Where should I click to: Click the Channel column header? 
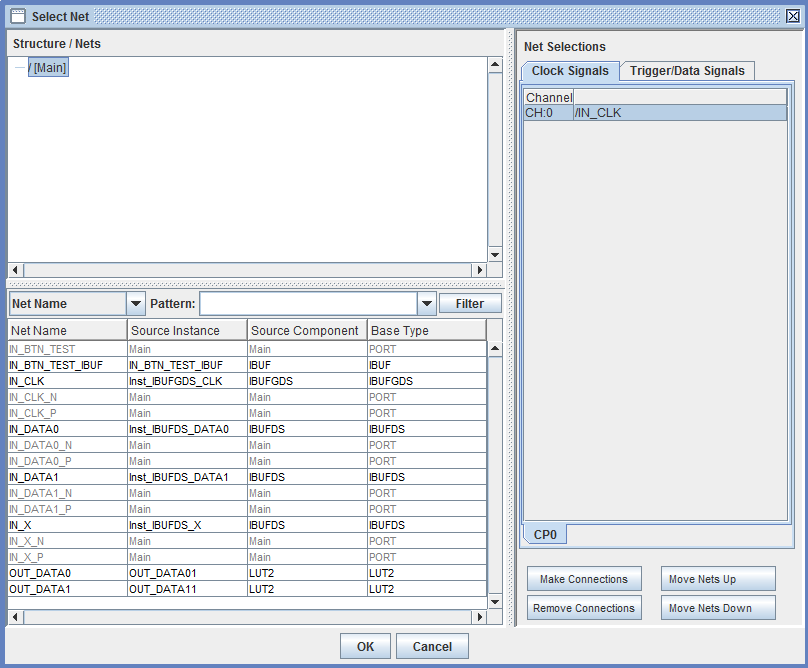pos(549,97)
